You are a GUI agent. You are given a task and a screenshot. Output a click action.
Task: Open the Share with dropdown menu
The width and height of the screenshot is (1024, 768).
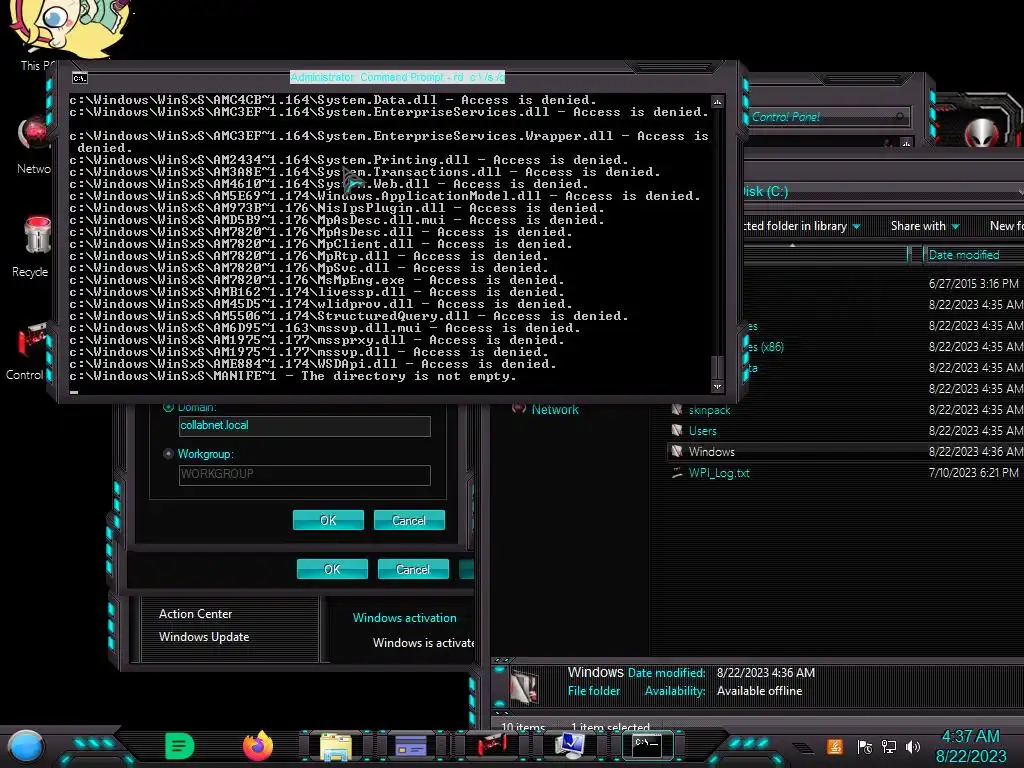click(925, 226)
